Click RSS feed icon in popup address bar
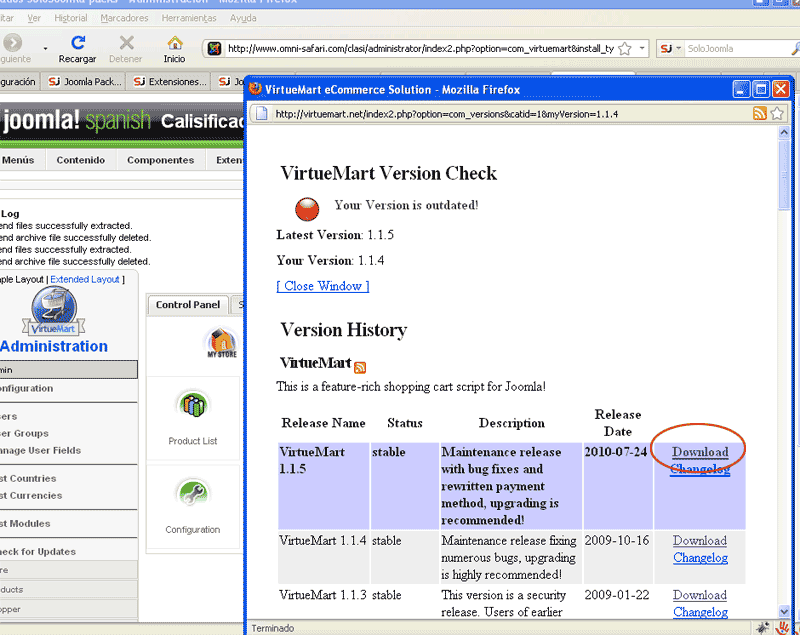Viewport: 800px width, 635px height. (760, 113)
